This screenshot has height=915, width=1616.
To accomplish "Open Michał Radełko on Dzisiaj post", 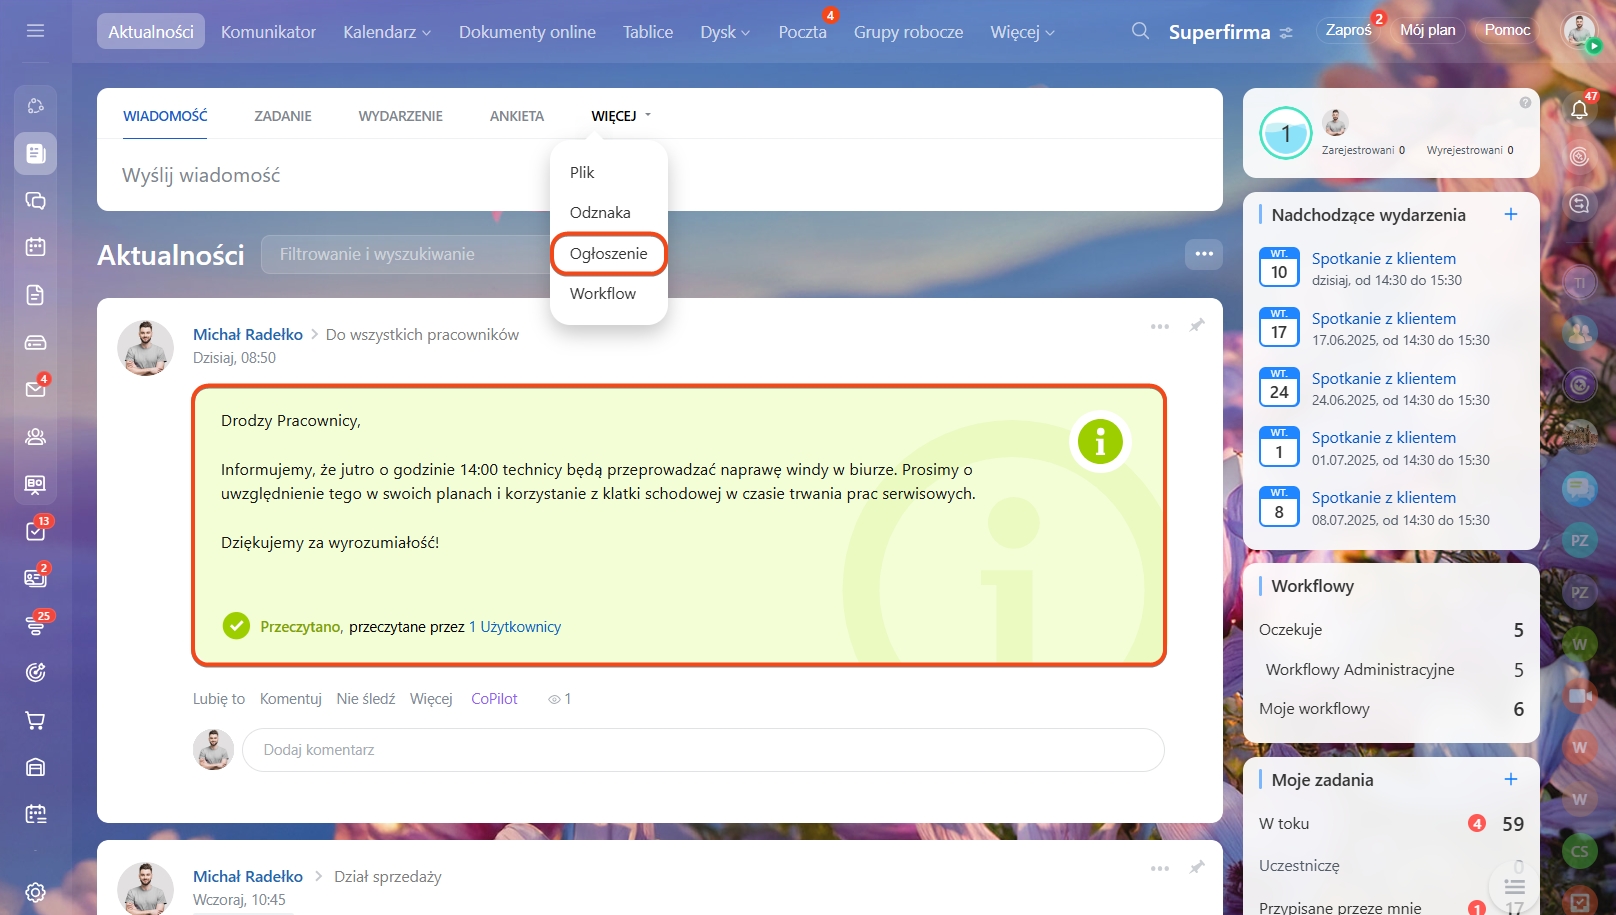I will click(x=248, y=335).
